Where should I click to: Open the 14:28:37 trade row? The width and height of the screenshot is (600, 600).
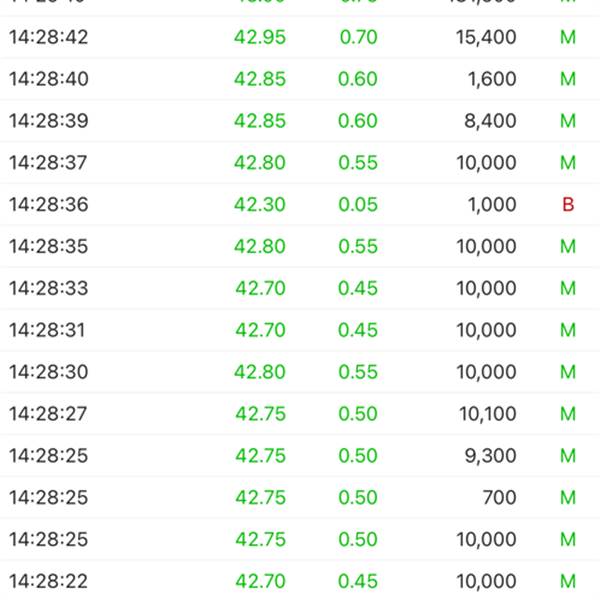click(49, 163)
